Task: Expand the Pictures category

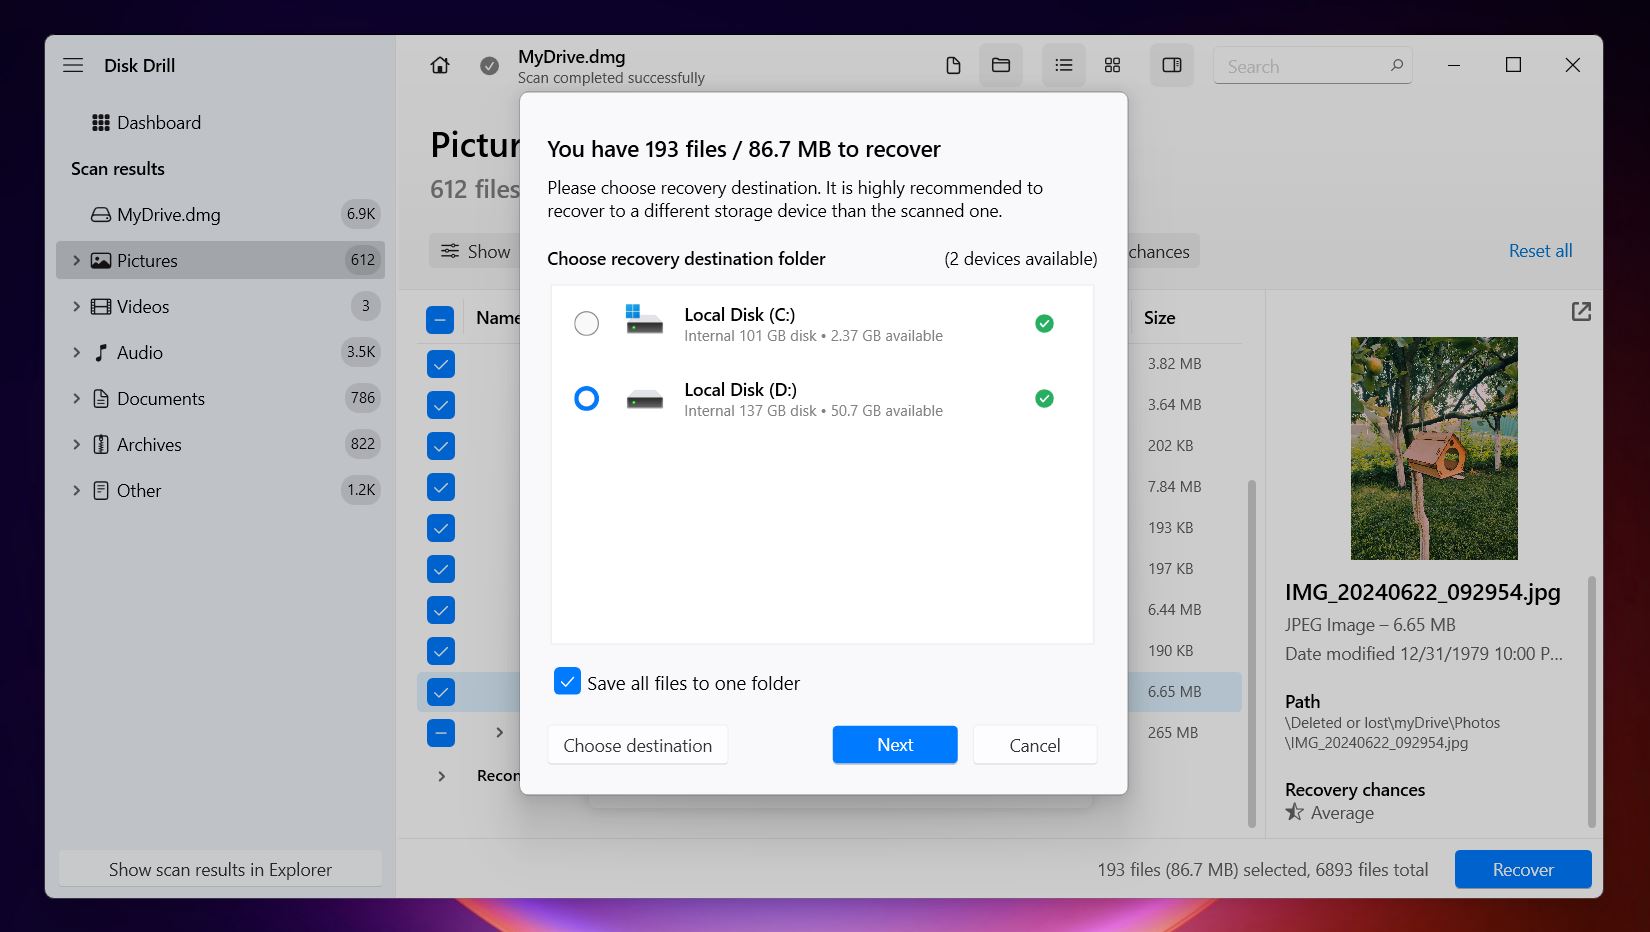Action: click(x=76, y=261)
